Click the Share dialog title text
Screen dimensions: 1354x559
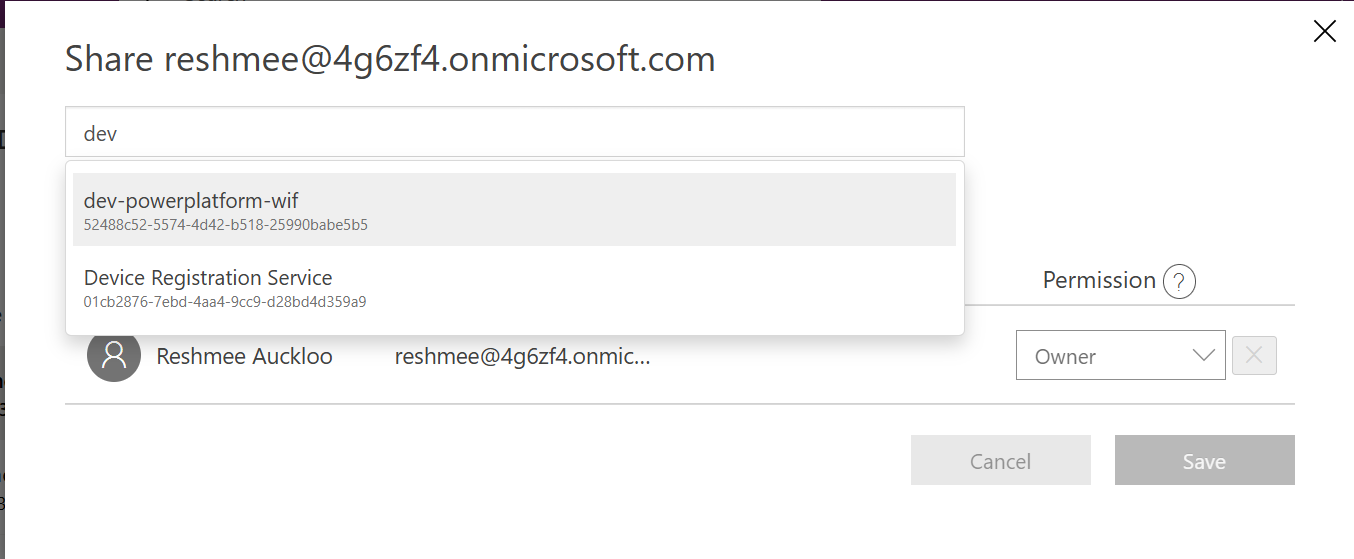[x=390, y=60]
